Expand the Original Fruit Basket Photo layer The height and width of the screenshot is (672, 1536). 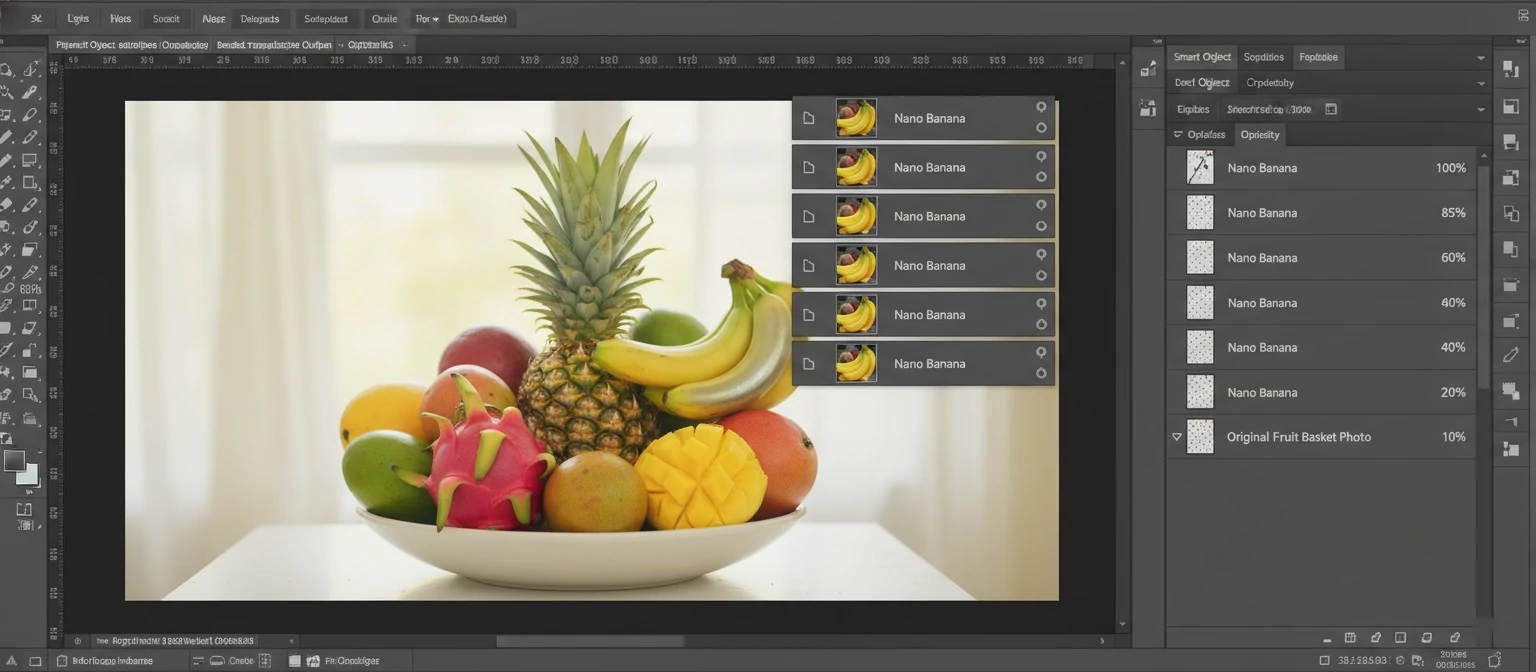(1179, 436)
